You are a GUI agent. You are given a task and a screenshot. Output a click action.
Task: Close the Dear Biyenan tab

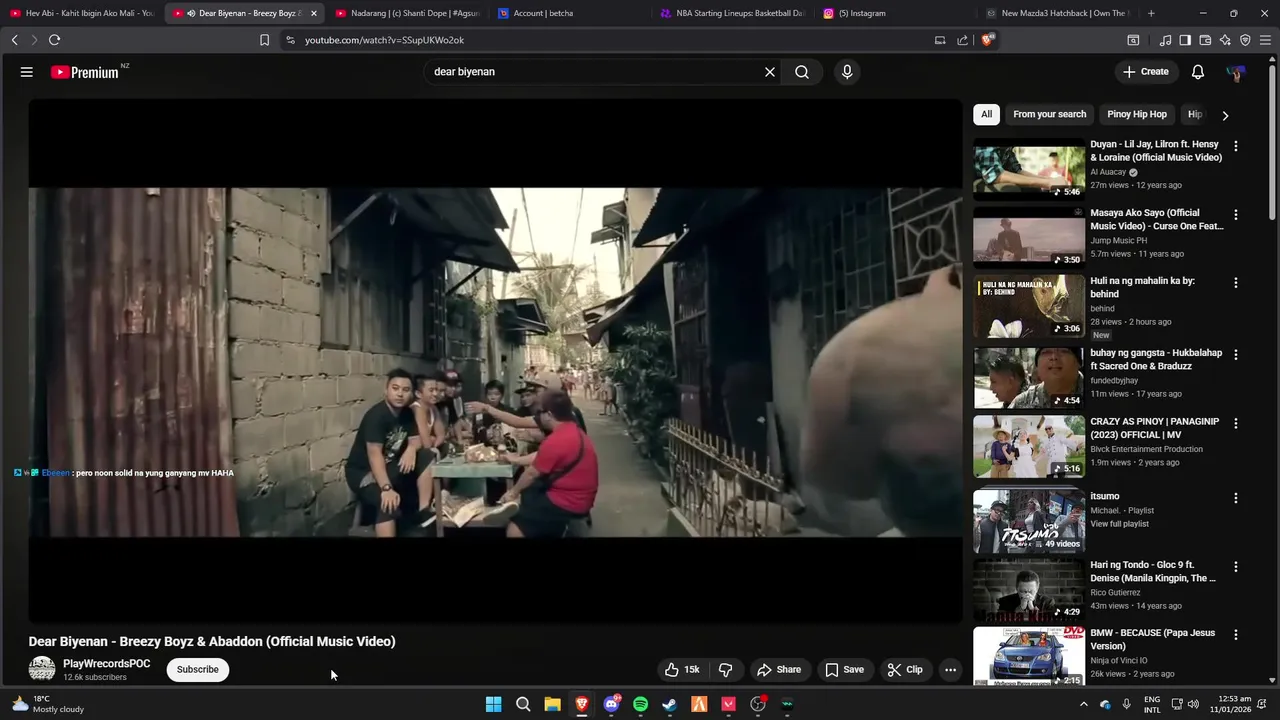[314, 13]
